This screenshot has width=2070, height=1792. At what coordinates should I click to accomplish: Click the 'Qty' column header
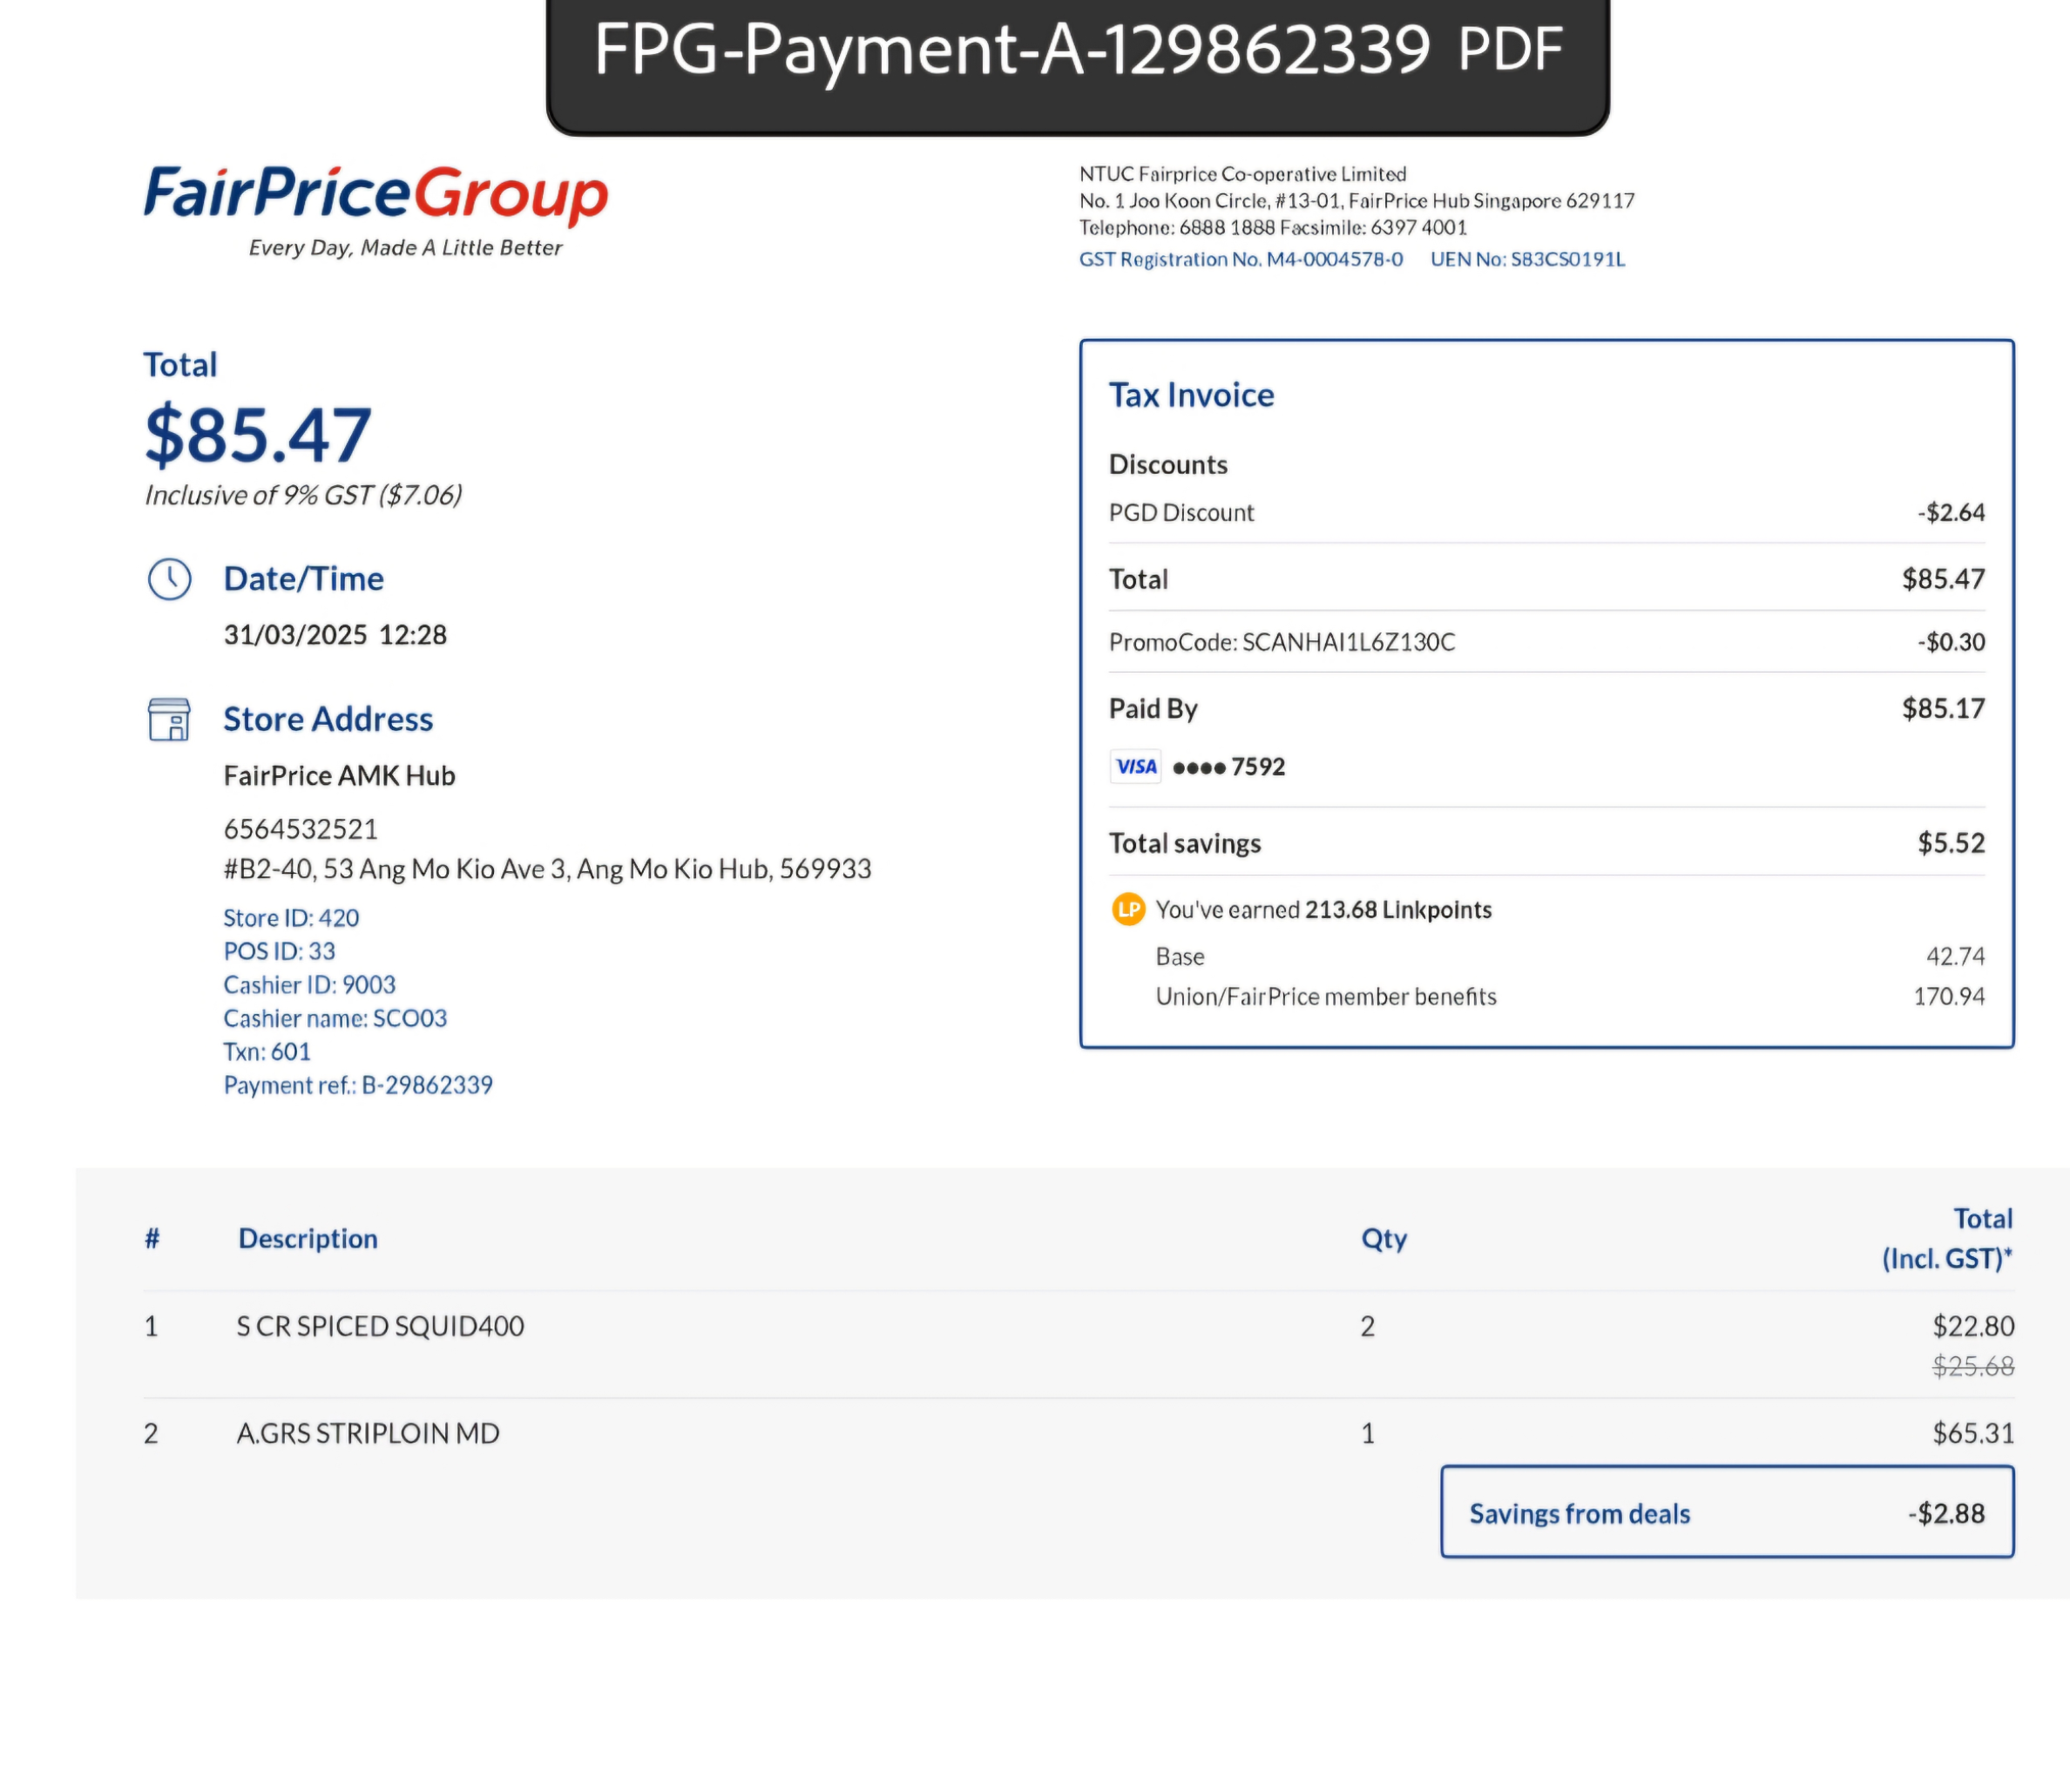1383,1239
